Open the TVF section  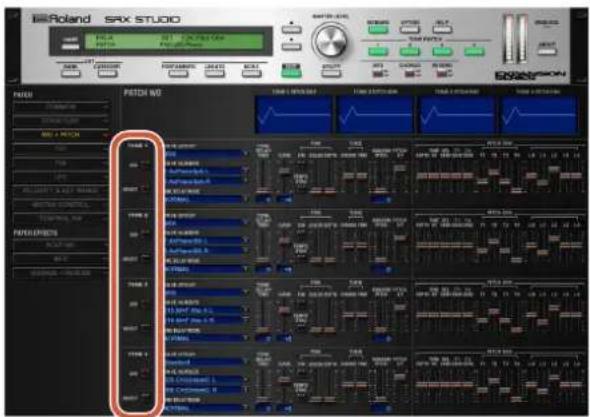coord(61,149)
